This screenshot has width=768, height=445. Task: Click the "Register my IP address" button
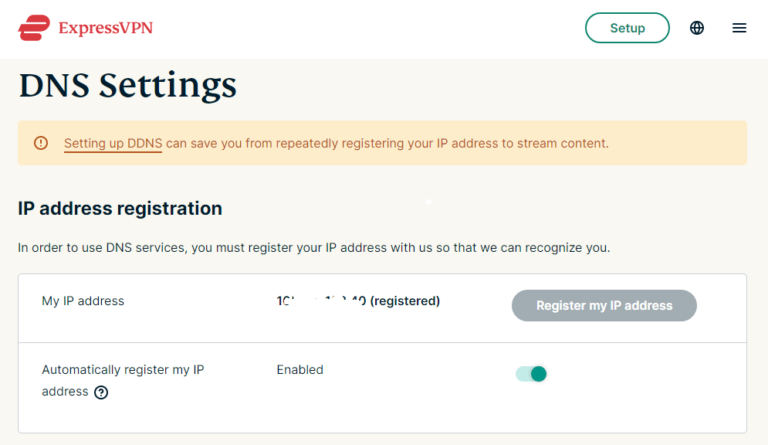(x=604, y=305)
